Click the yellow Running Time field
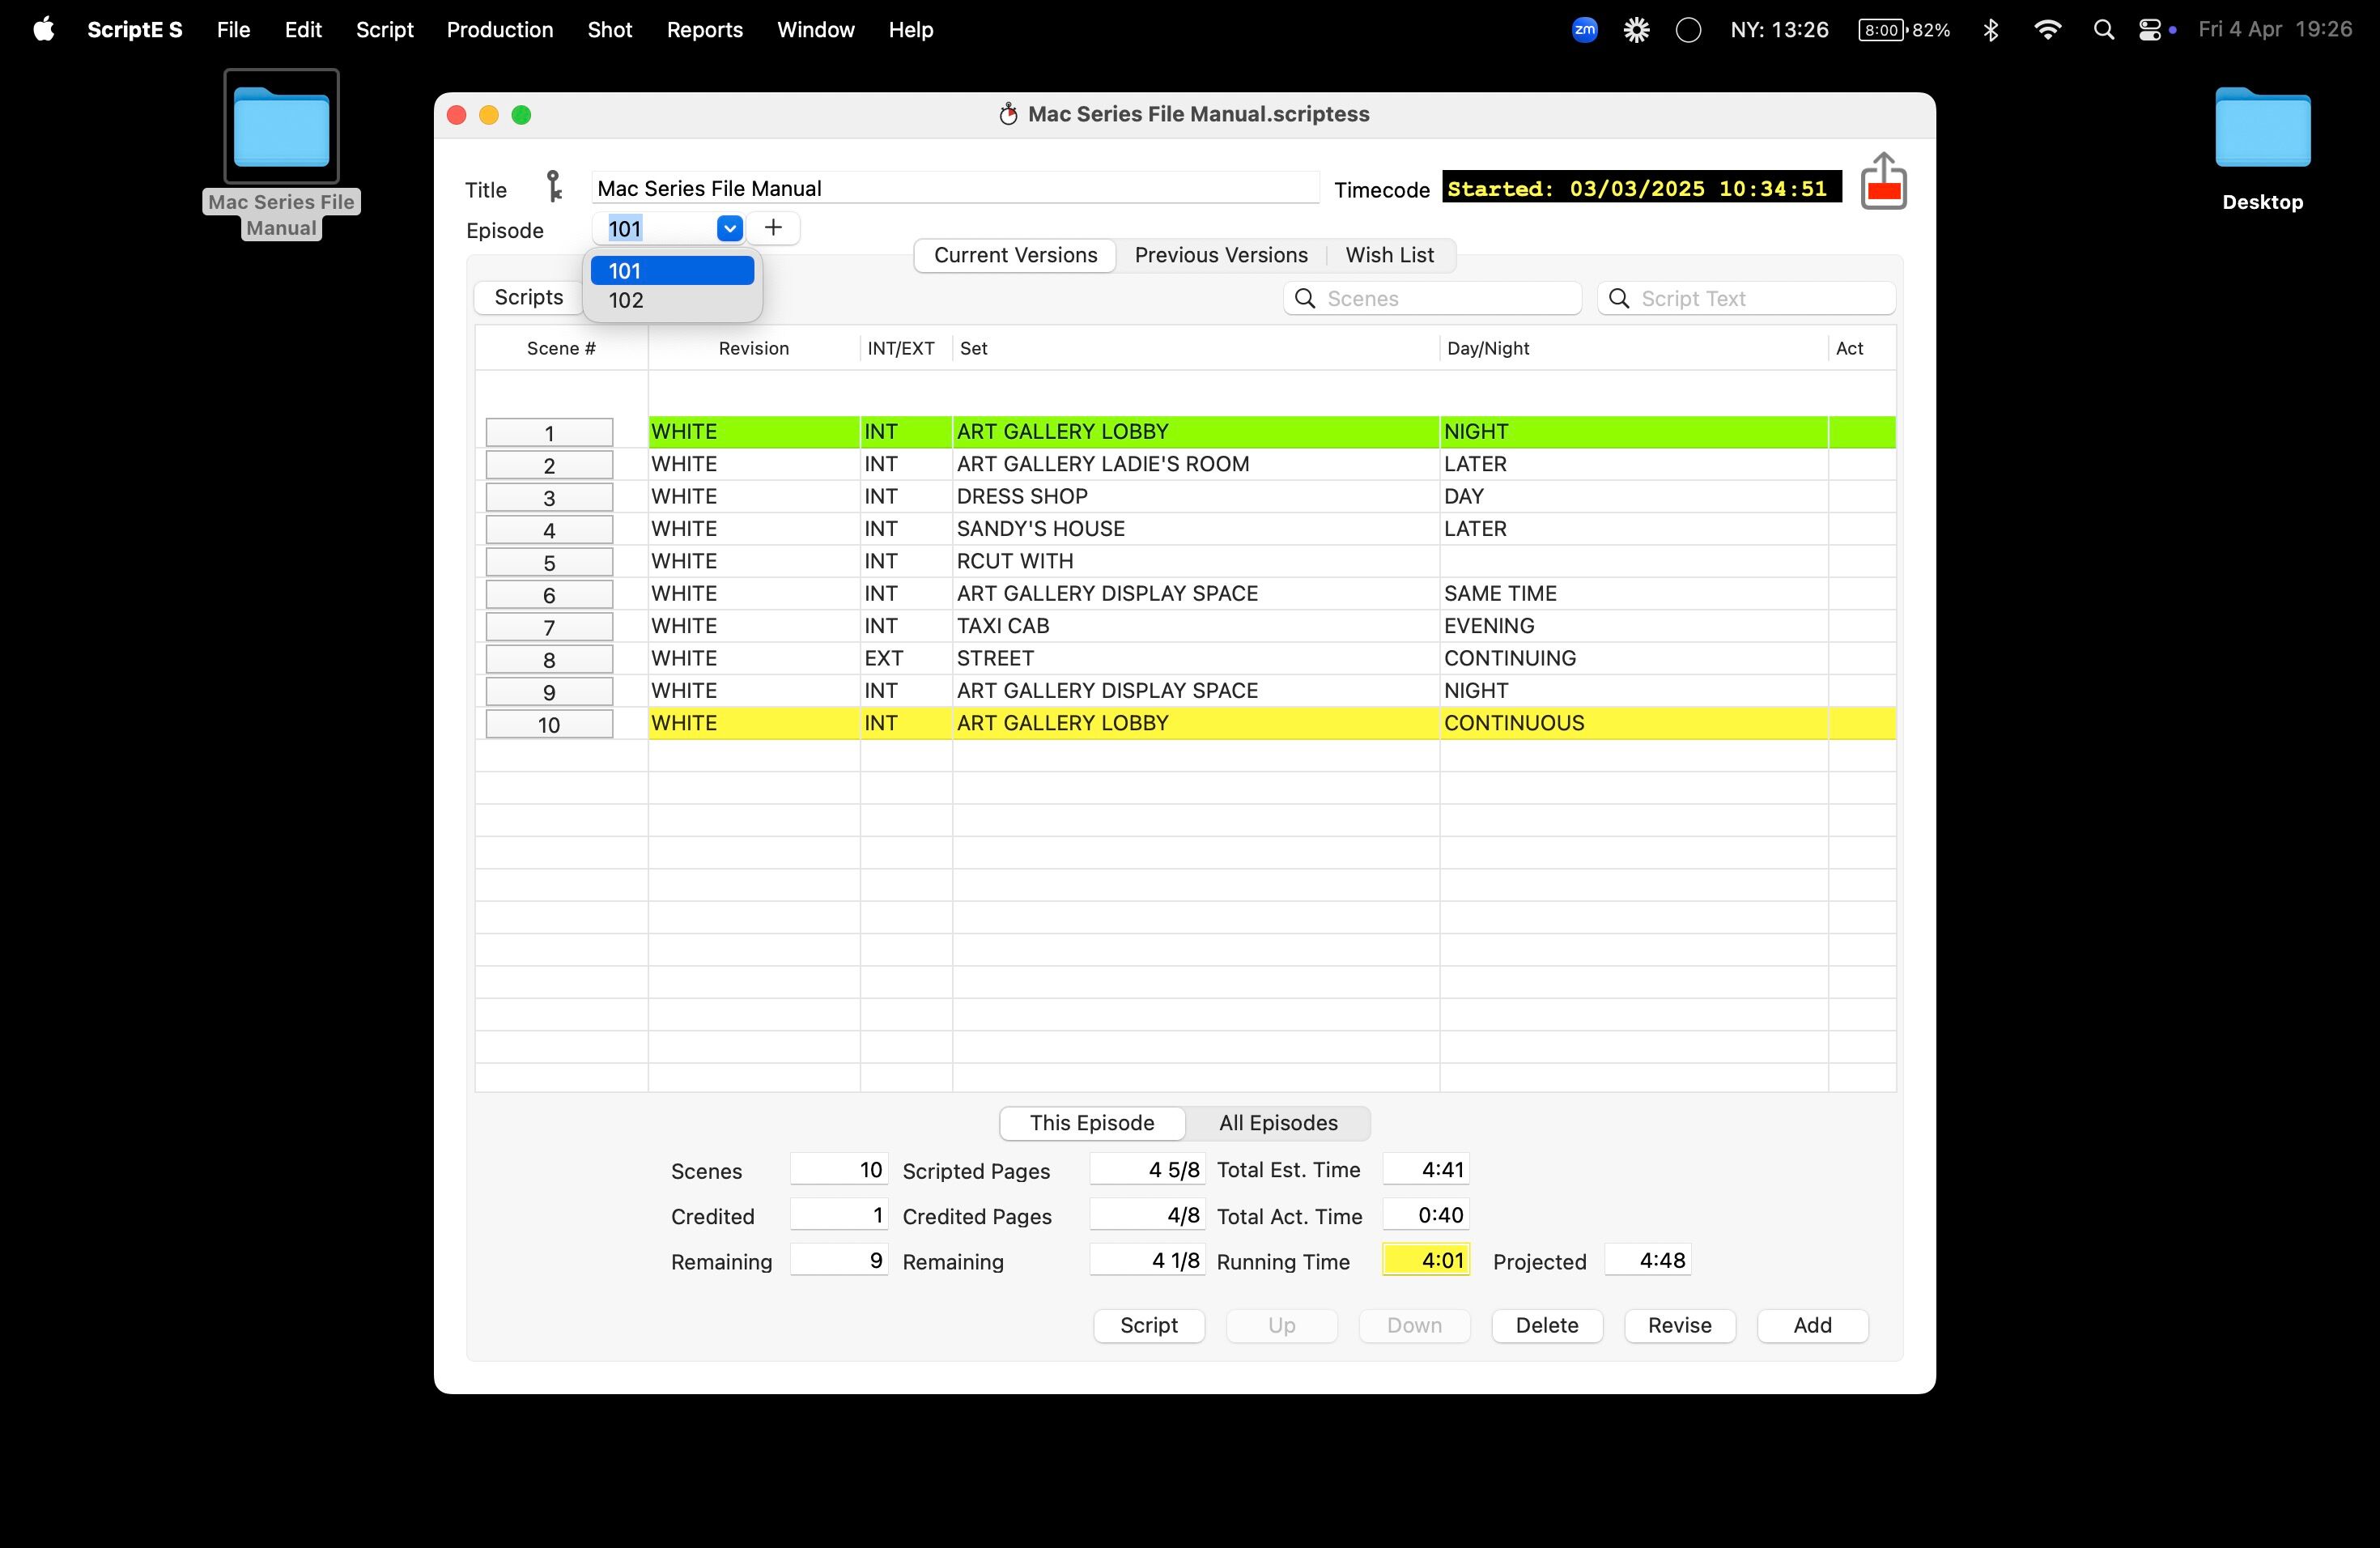This screenshot has width=2380, height=1548. 1425,1260
